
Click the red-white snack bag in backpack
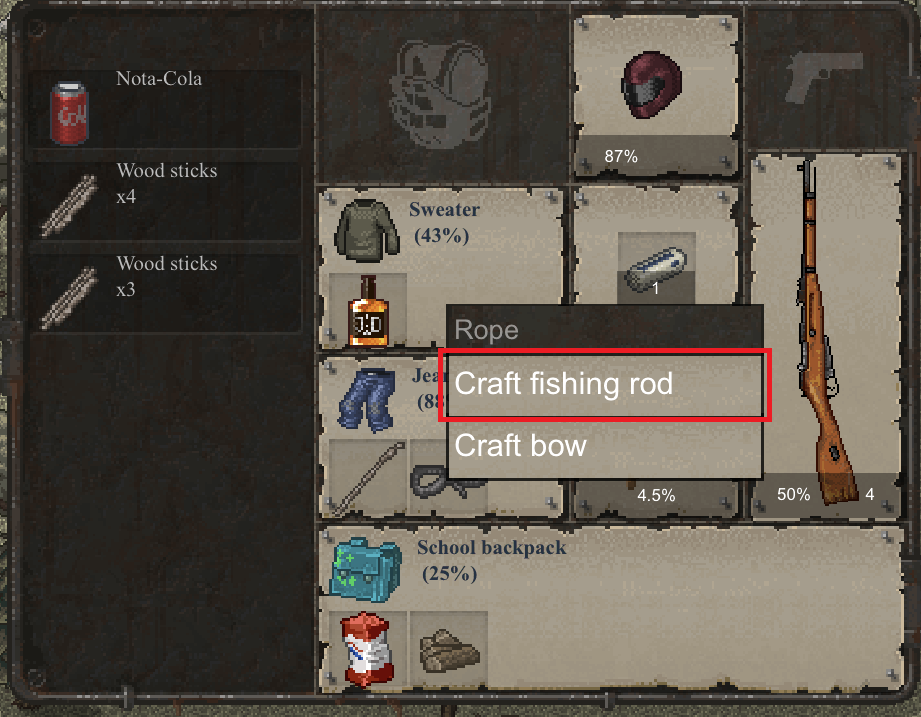pyautogui.click(x=367, y=649)
